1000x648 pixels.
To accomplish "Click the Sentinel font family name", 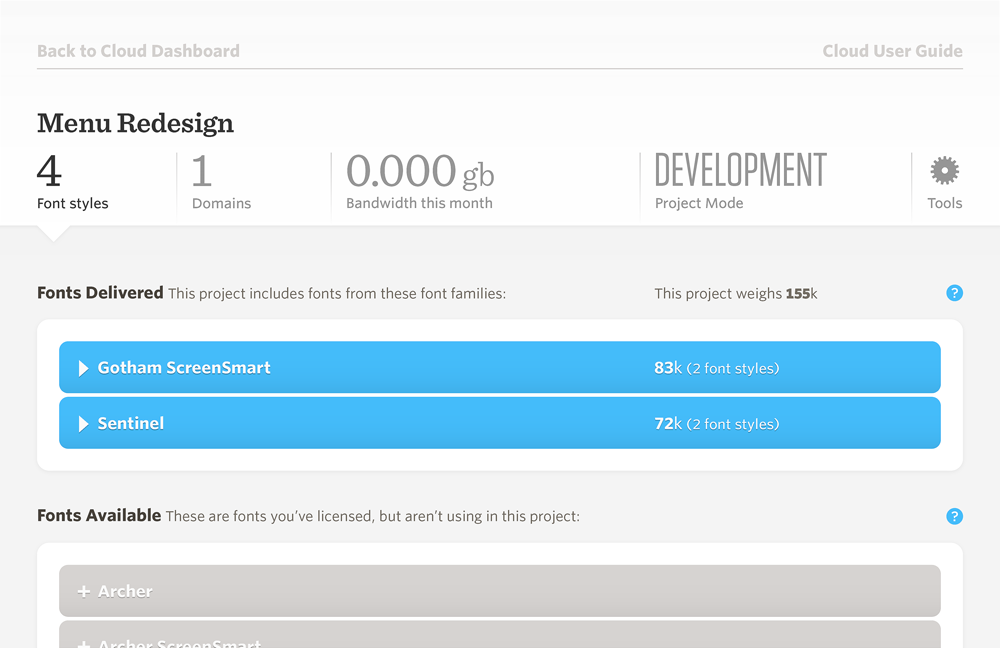I will click(131, 423).
